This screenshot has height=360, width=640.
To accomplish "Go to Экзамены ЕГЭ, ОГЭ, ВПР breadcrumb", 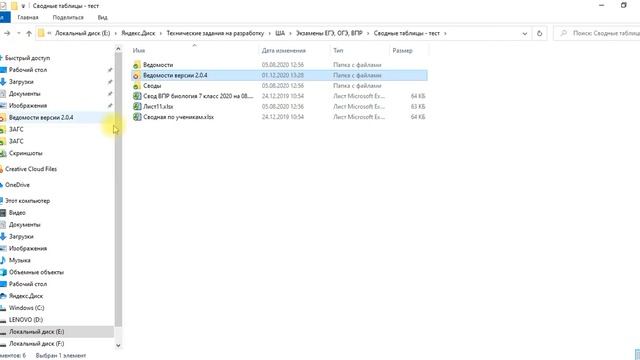I will click(x=329, y=33).
